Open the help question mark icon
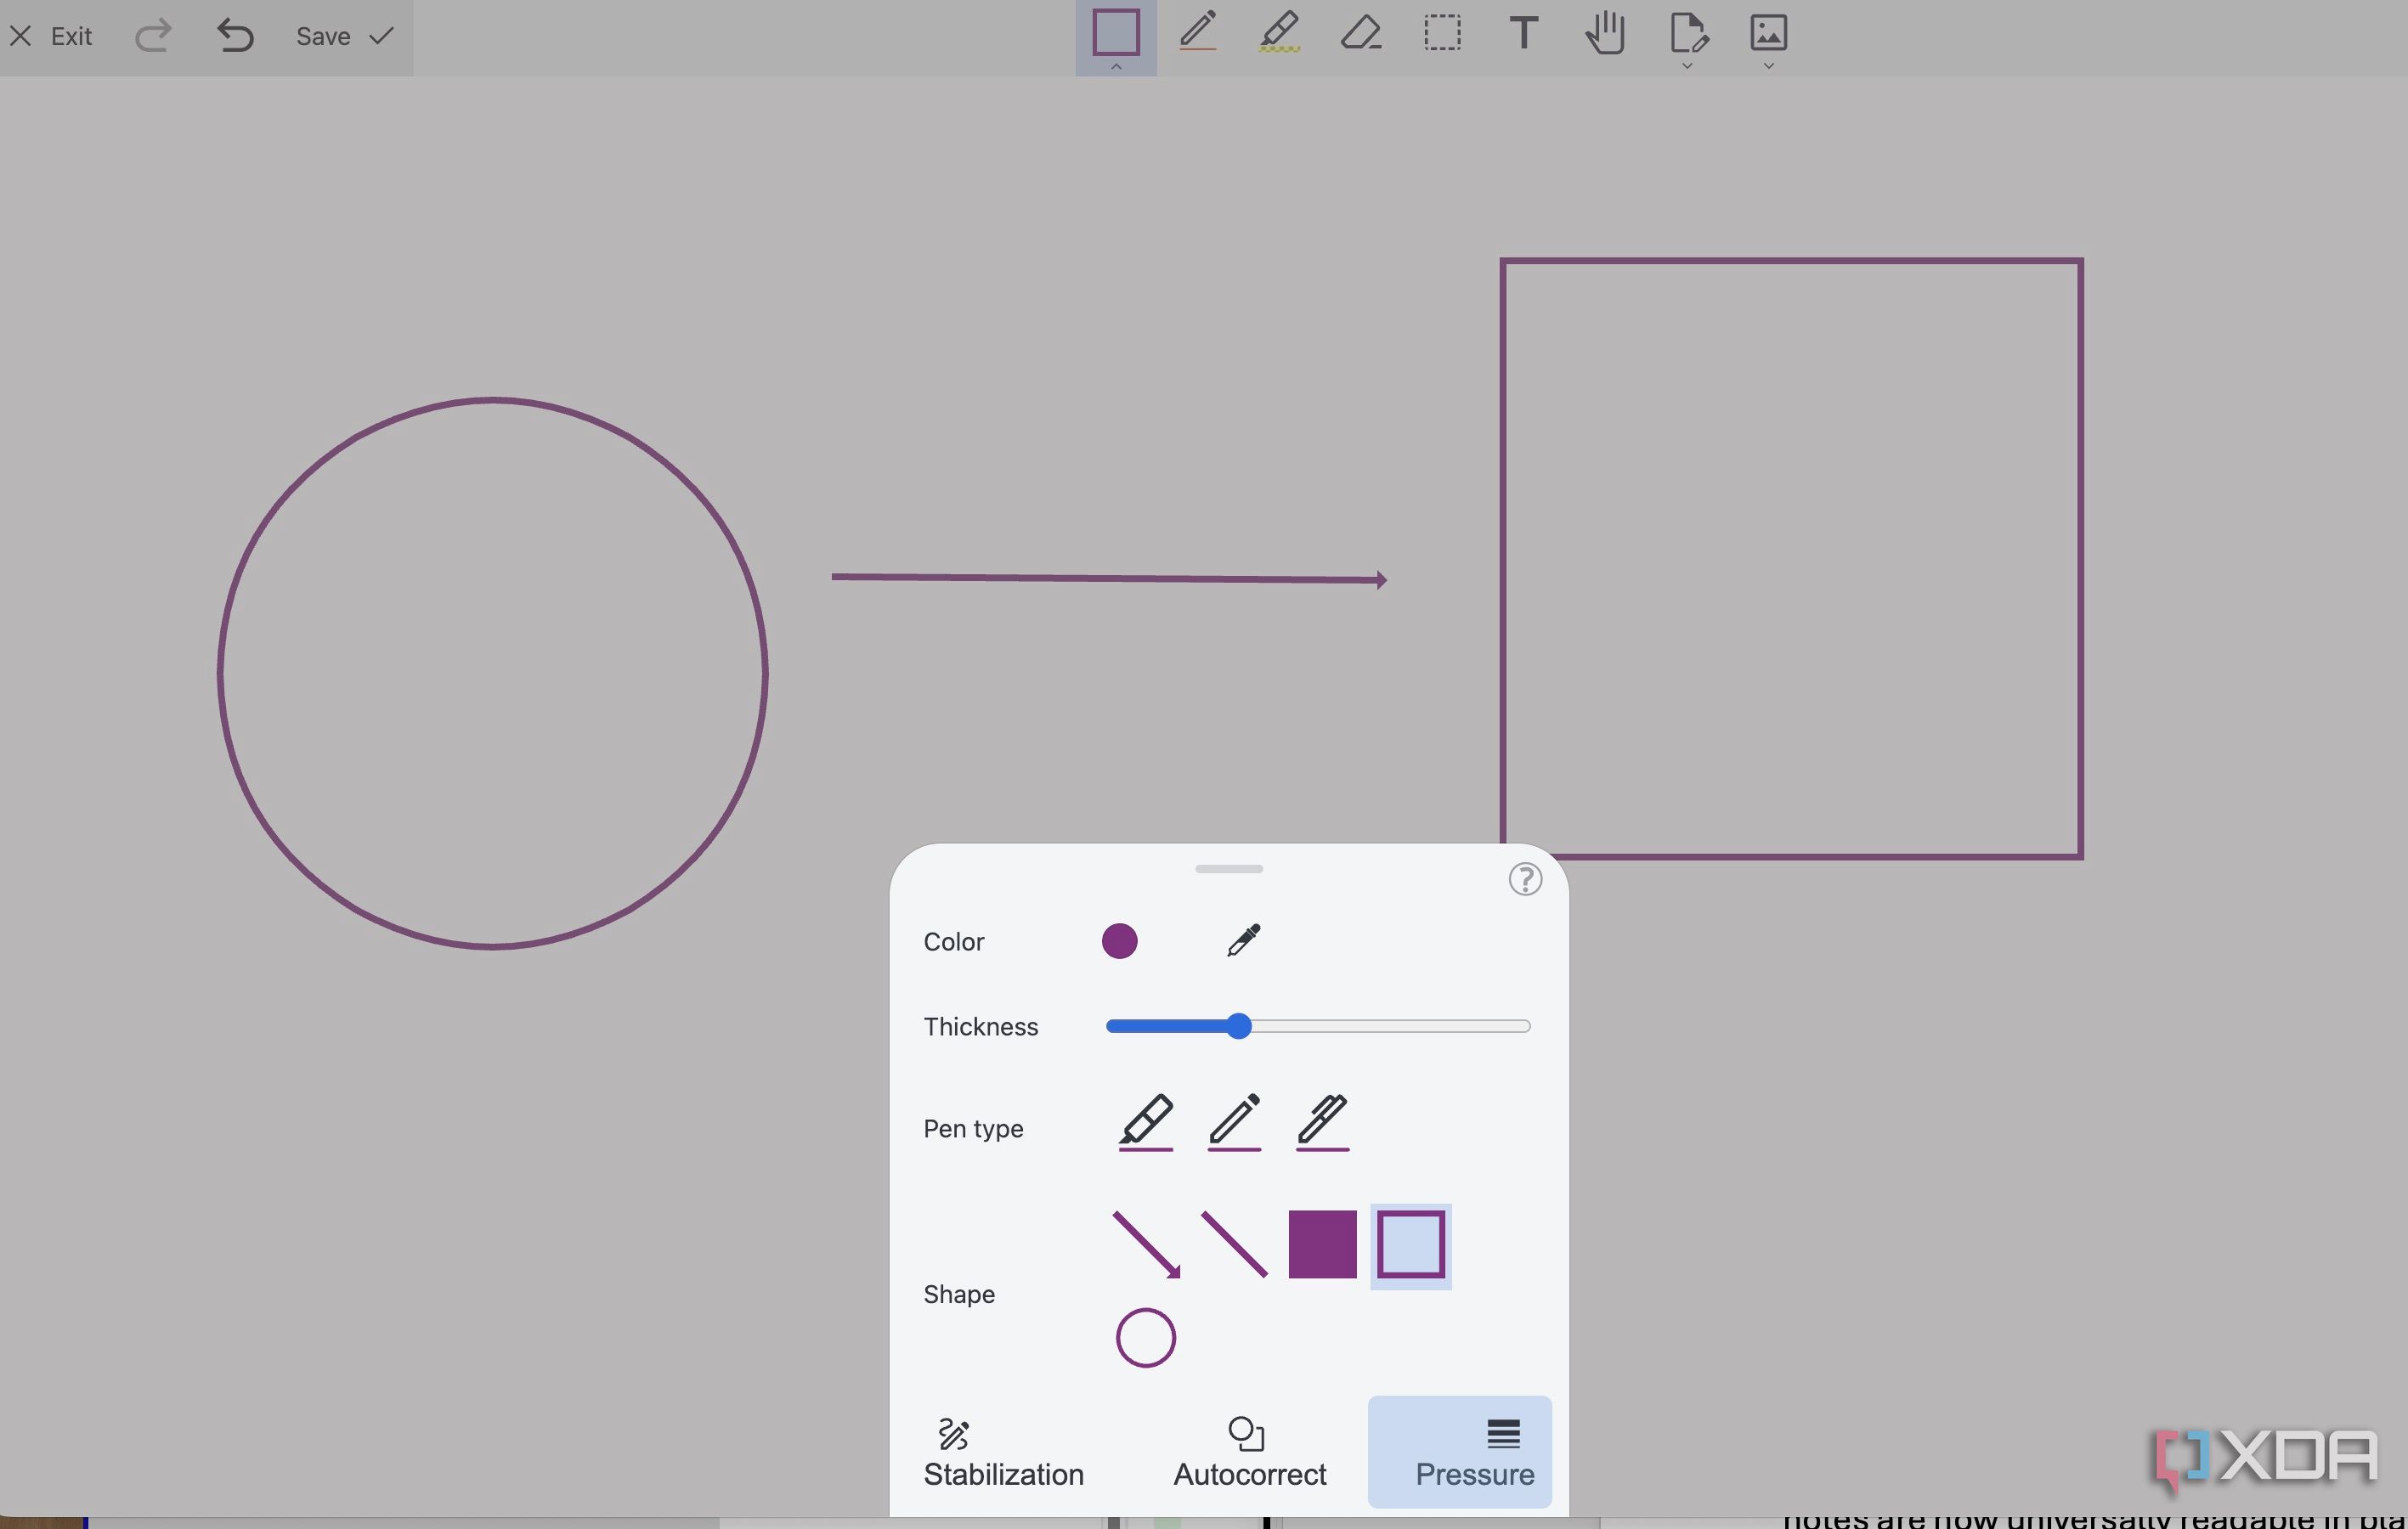 [1525, 879]
